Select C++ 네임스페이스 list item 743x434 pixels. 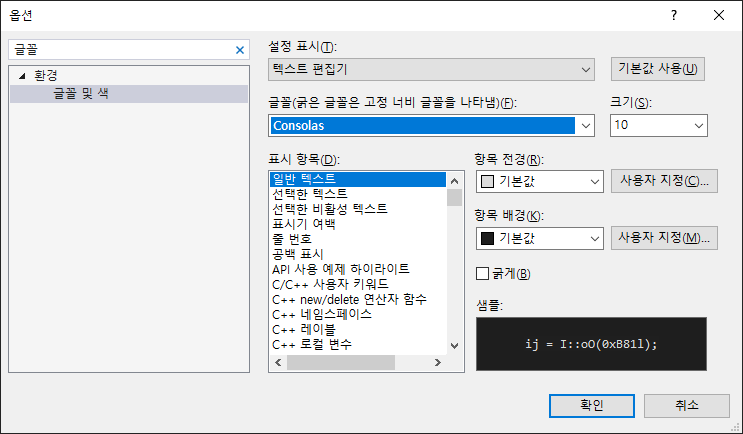tap(358, 315)
